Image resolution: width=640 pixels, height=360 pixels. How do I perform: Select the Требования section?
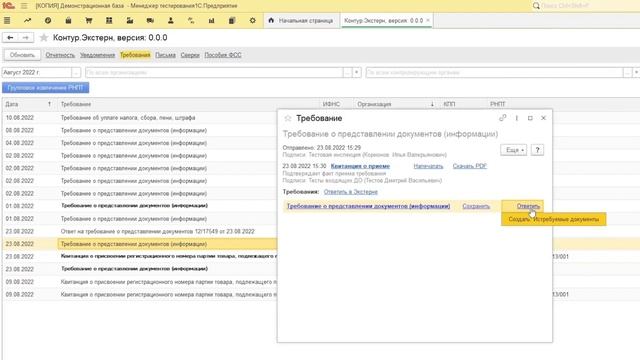click(x=135, y=55)
